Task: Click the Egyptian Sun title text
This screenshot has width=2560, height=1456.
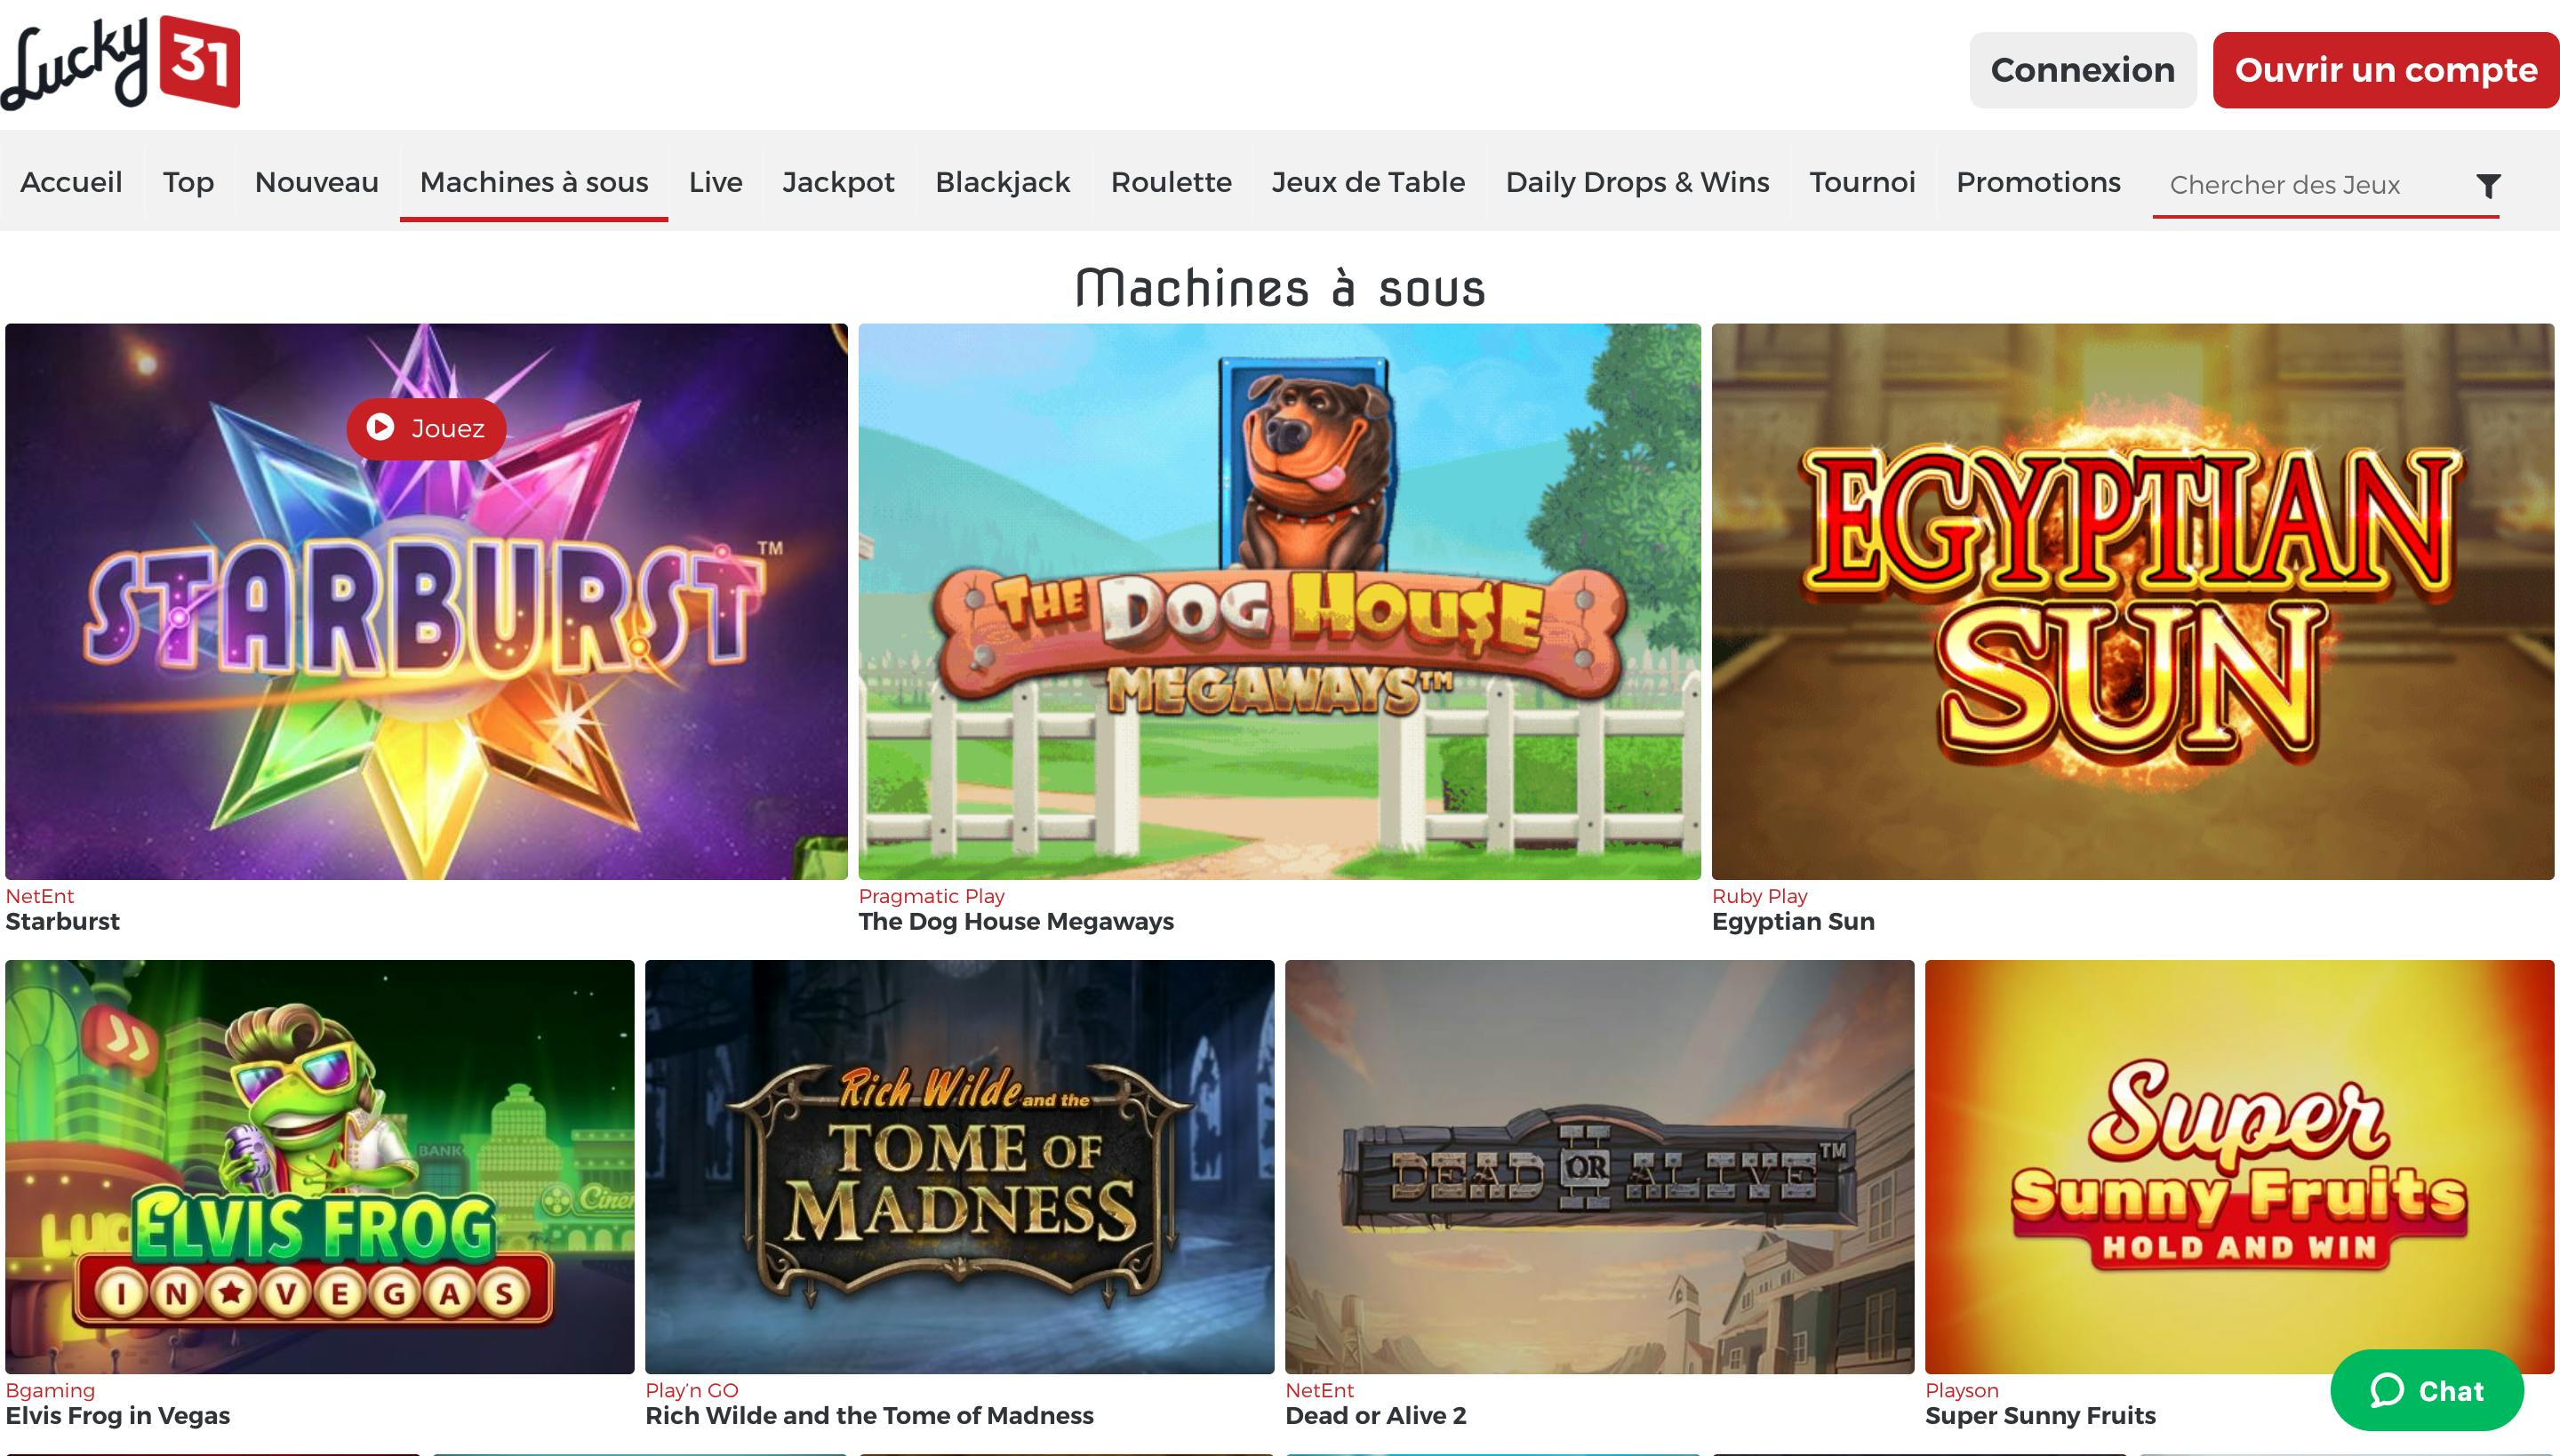Action: (x=1793, y=921)
